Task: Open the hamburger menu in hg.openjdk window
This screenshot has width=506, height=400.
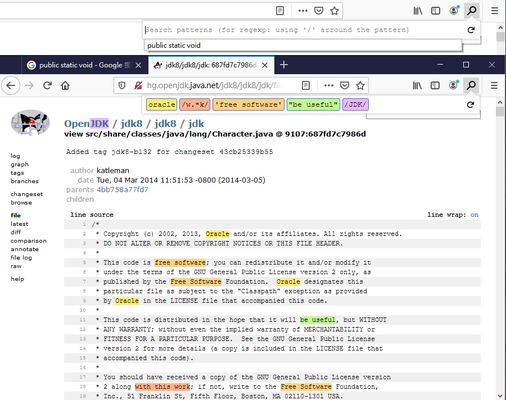Action: [494, 86]
